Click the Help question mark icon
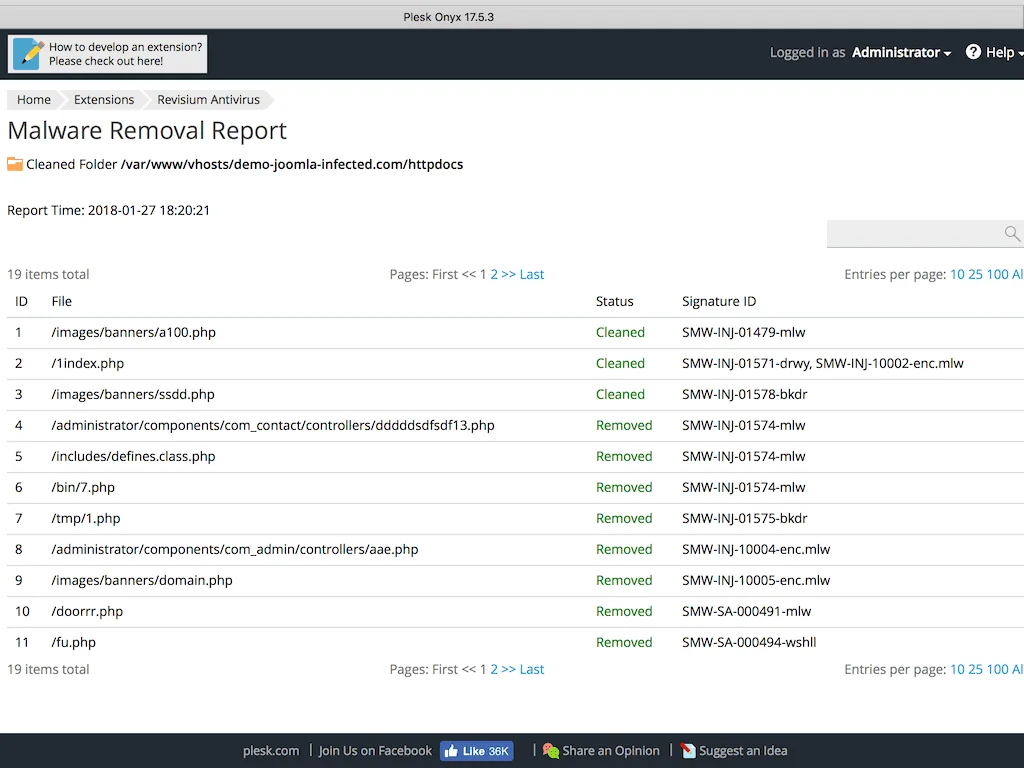1024x768 pixels. point(973,52)
